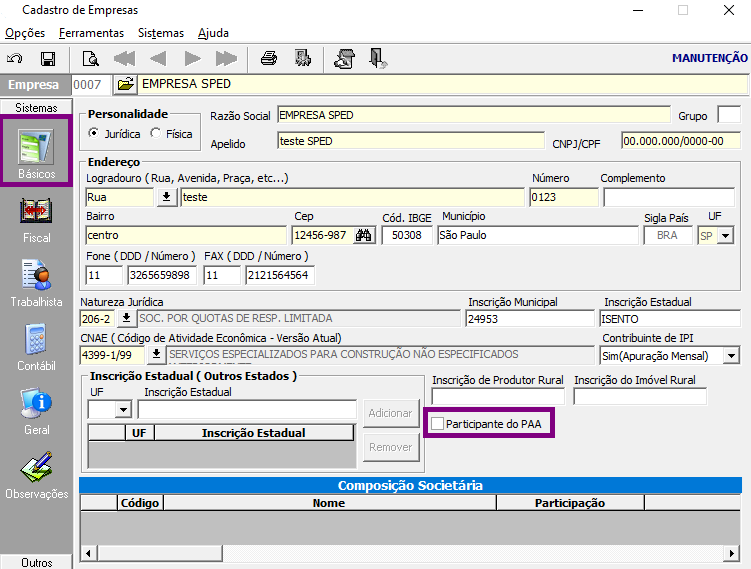This screenshot has height=569, width=751.
Task: Open the Observações sidebar icon
Action: point(36,476)
